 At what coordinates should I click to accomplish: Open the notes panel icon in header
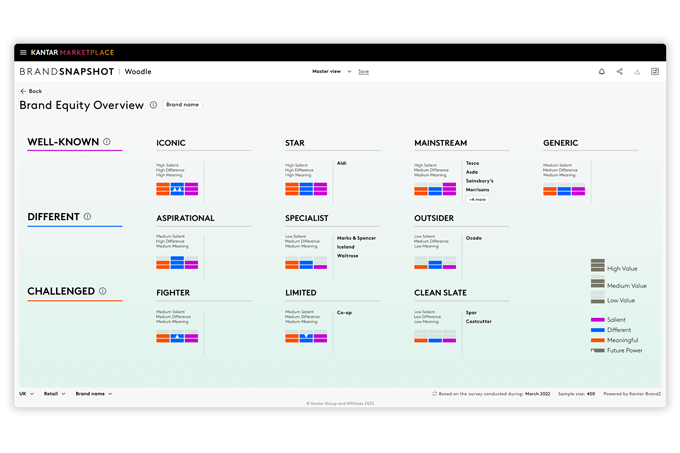coord(655,72)
